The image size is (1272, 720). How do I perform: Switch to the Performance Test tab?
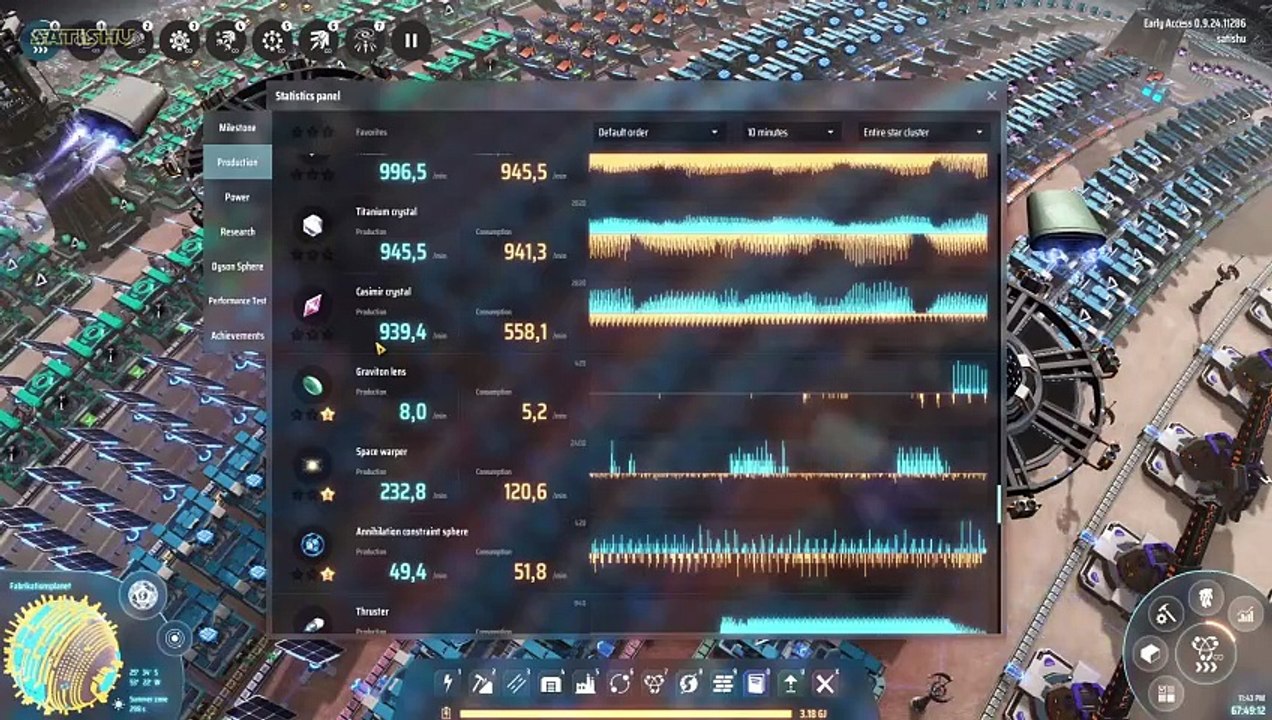pos(237,301)
